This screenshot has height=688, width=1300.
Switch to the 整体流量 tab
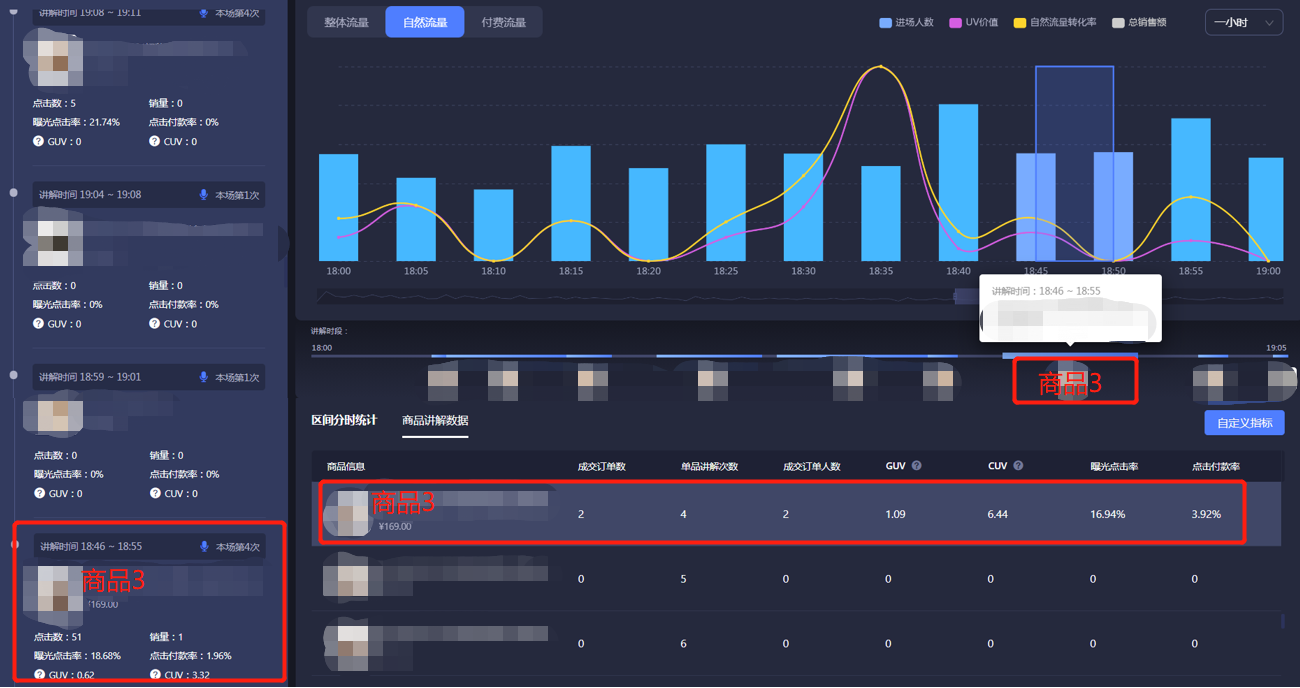click(346, 22)
